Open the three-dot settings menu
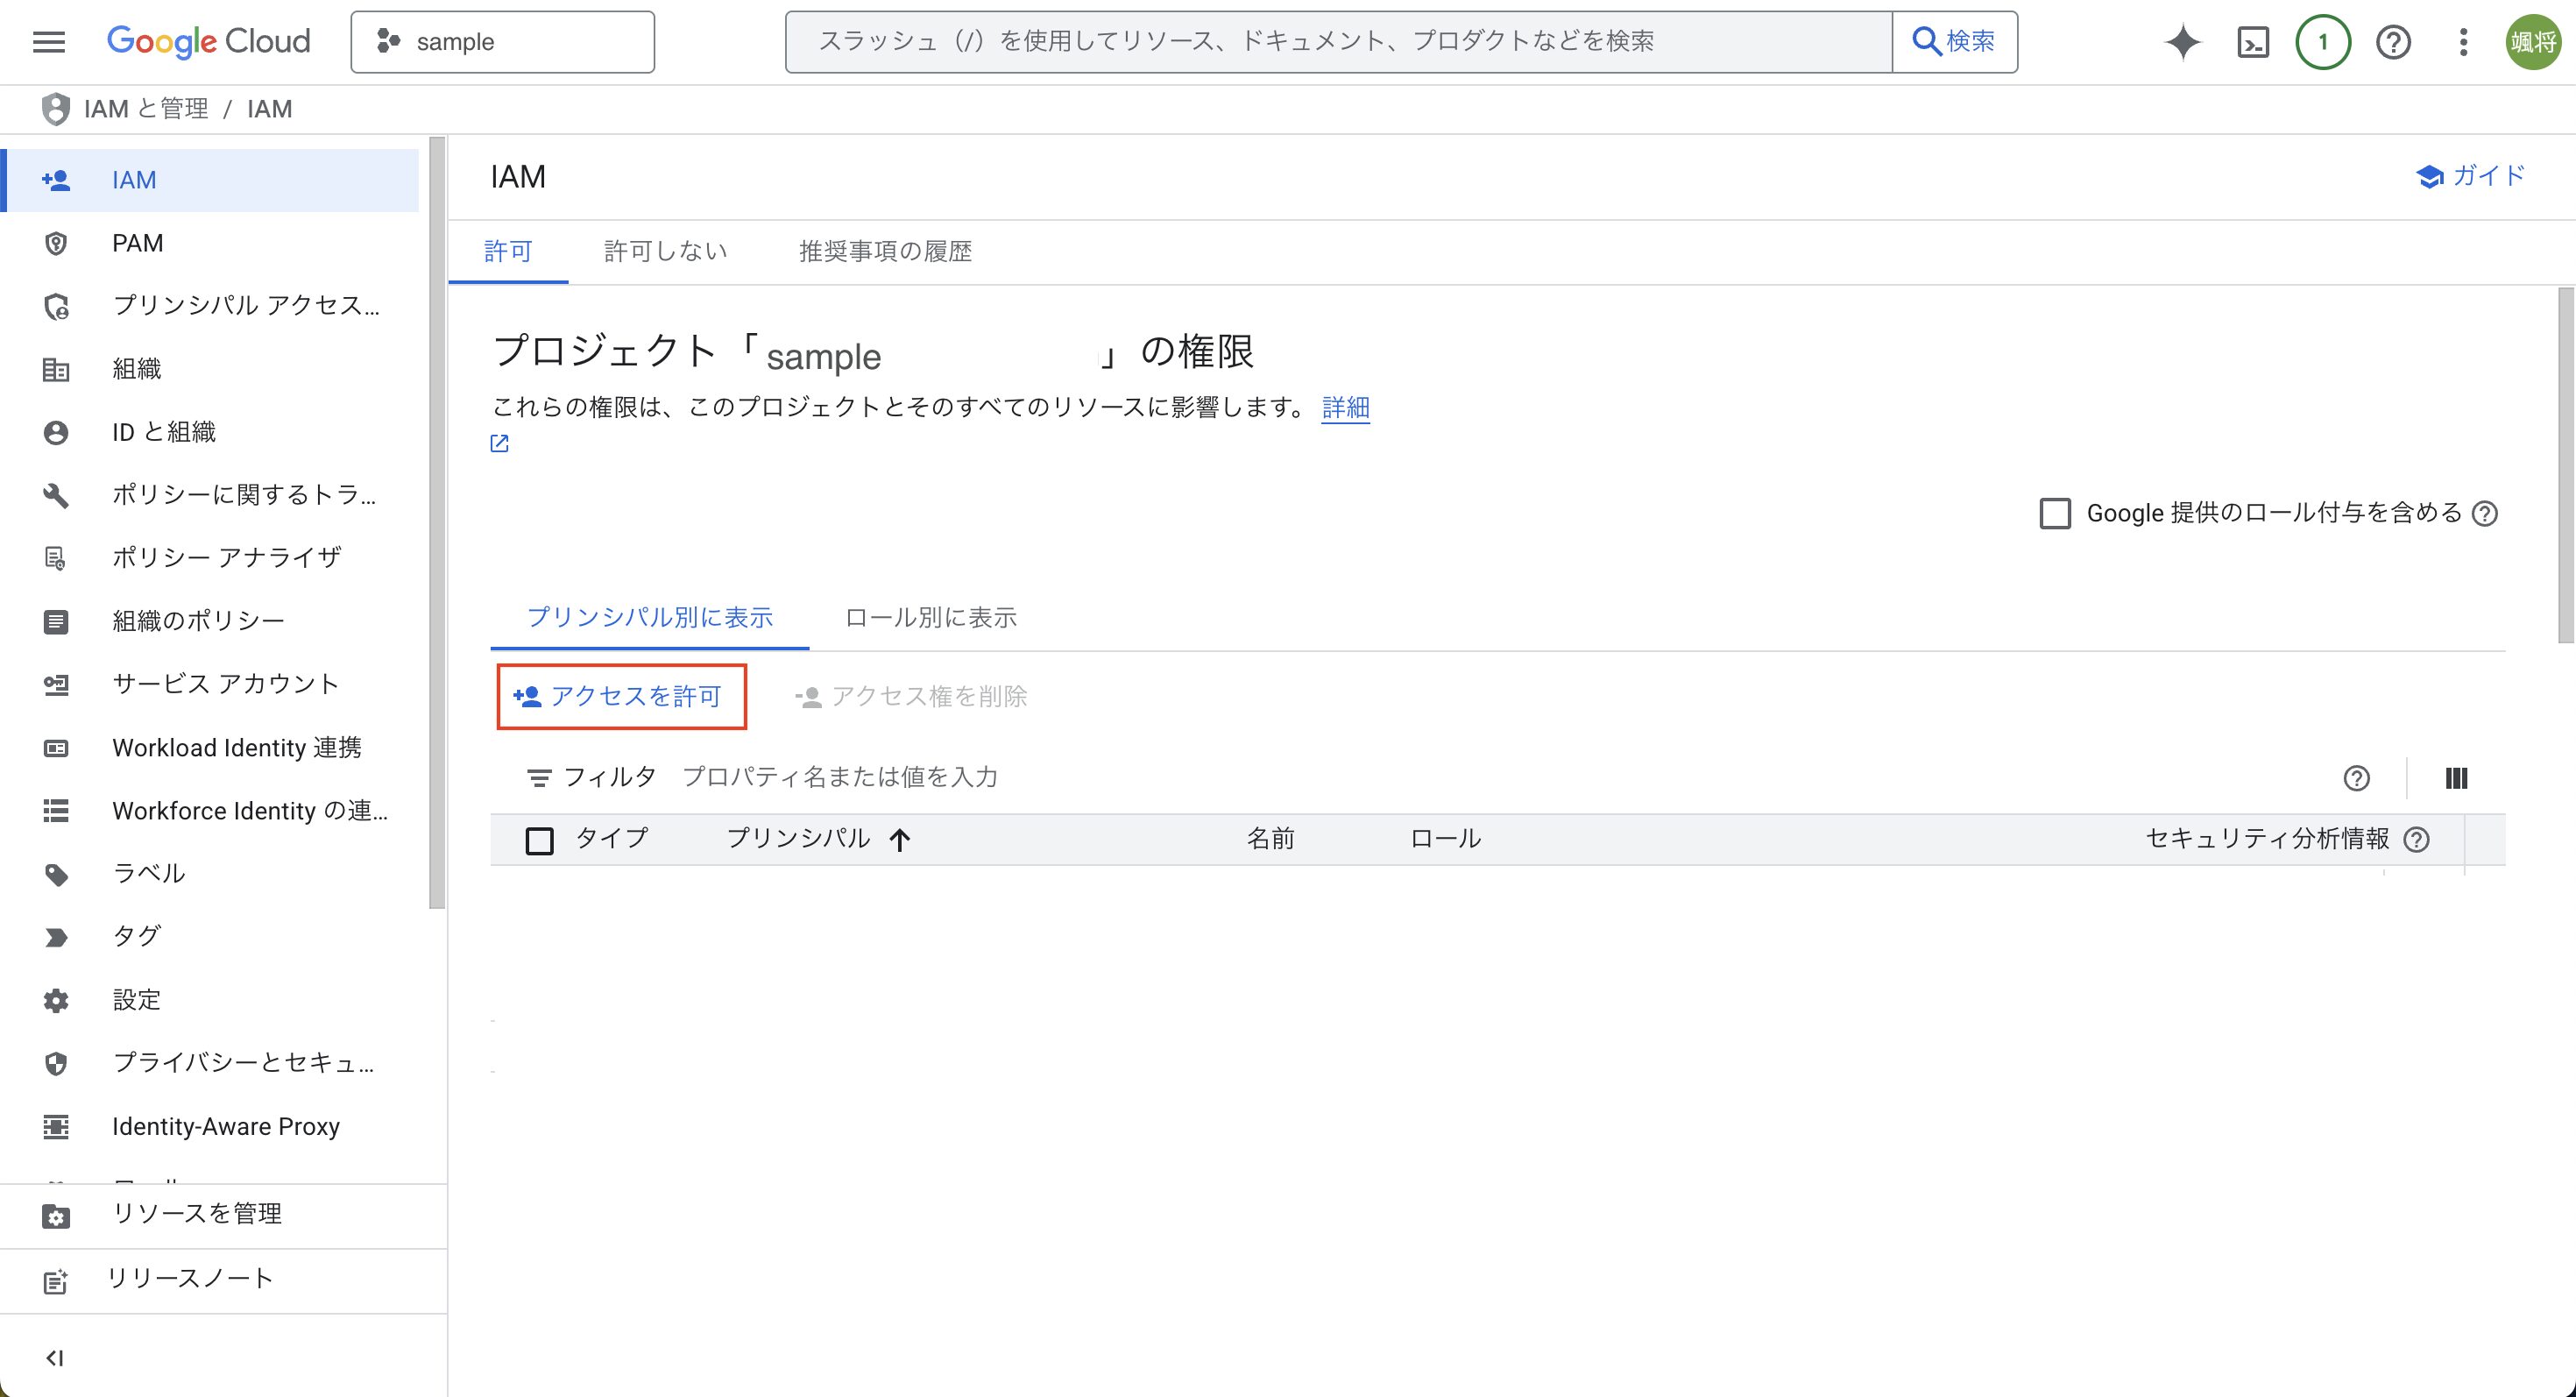This screenshot has height=1397, width=2576. (x=2463, y=42)
